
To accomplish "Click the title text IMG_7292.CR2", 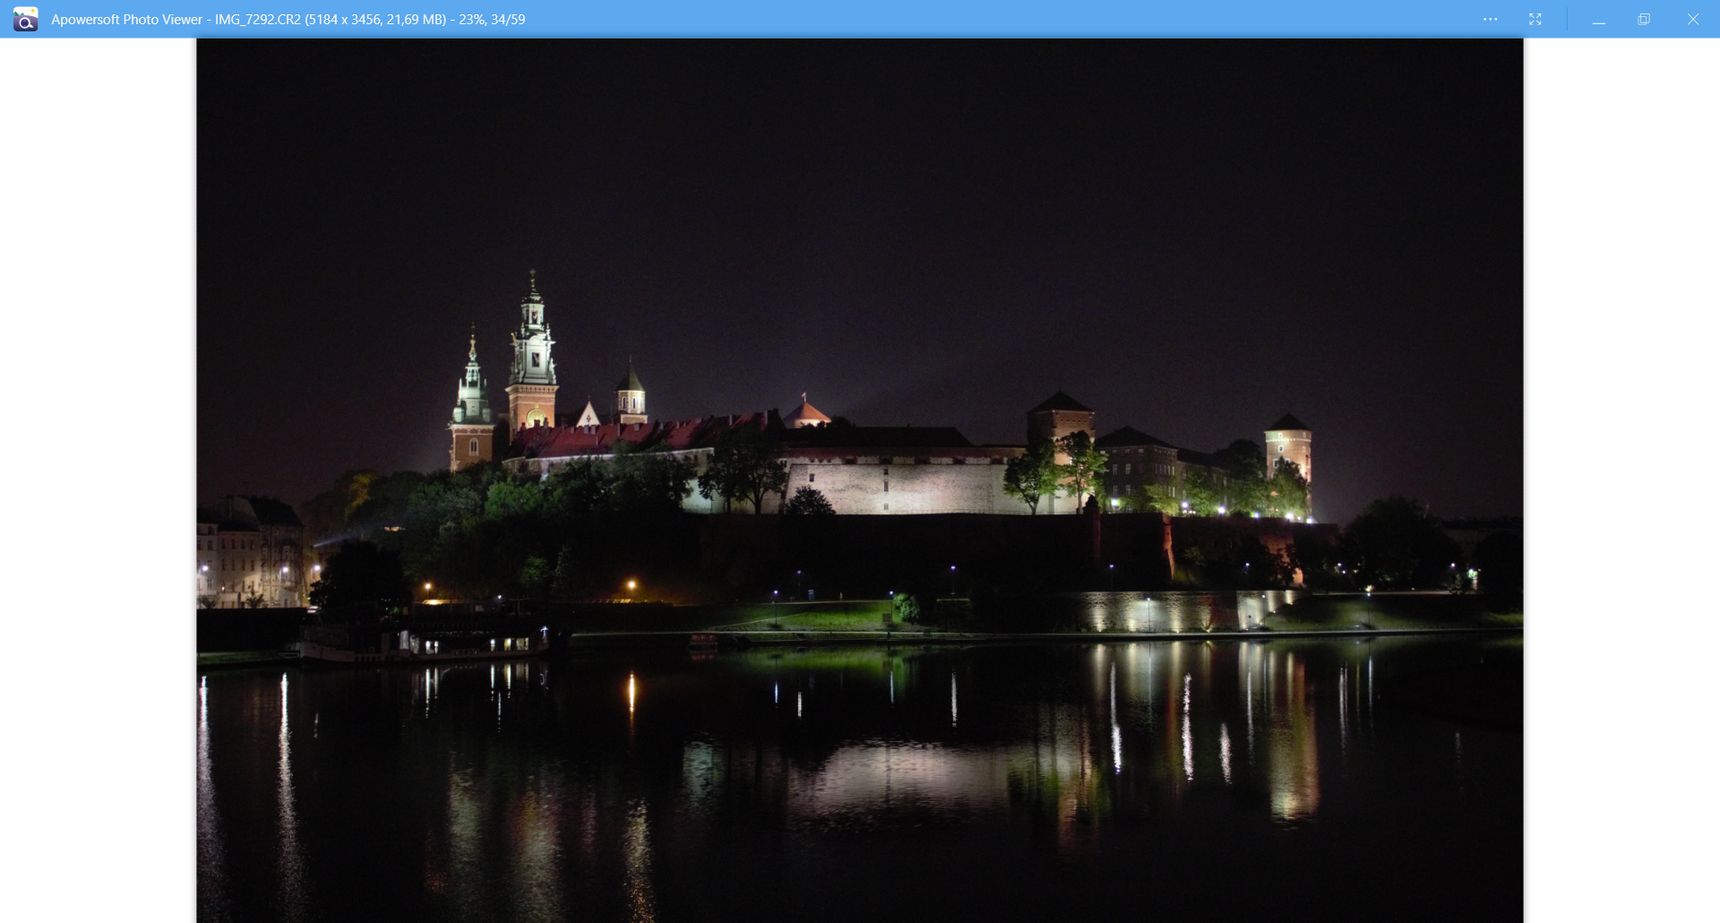I will click(258, 19).
